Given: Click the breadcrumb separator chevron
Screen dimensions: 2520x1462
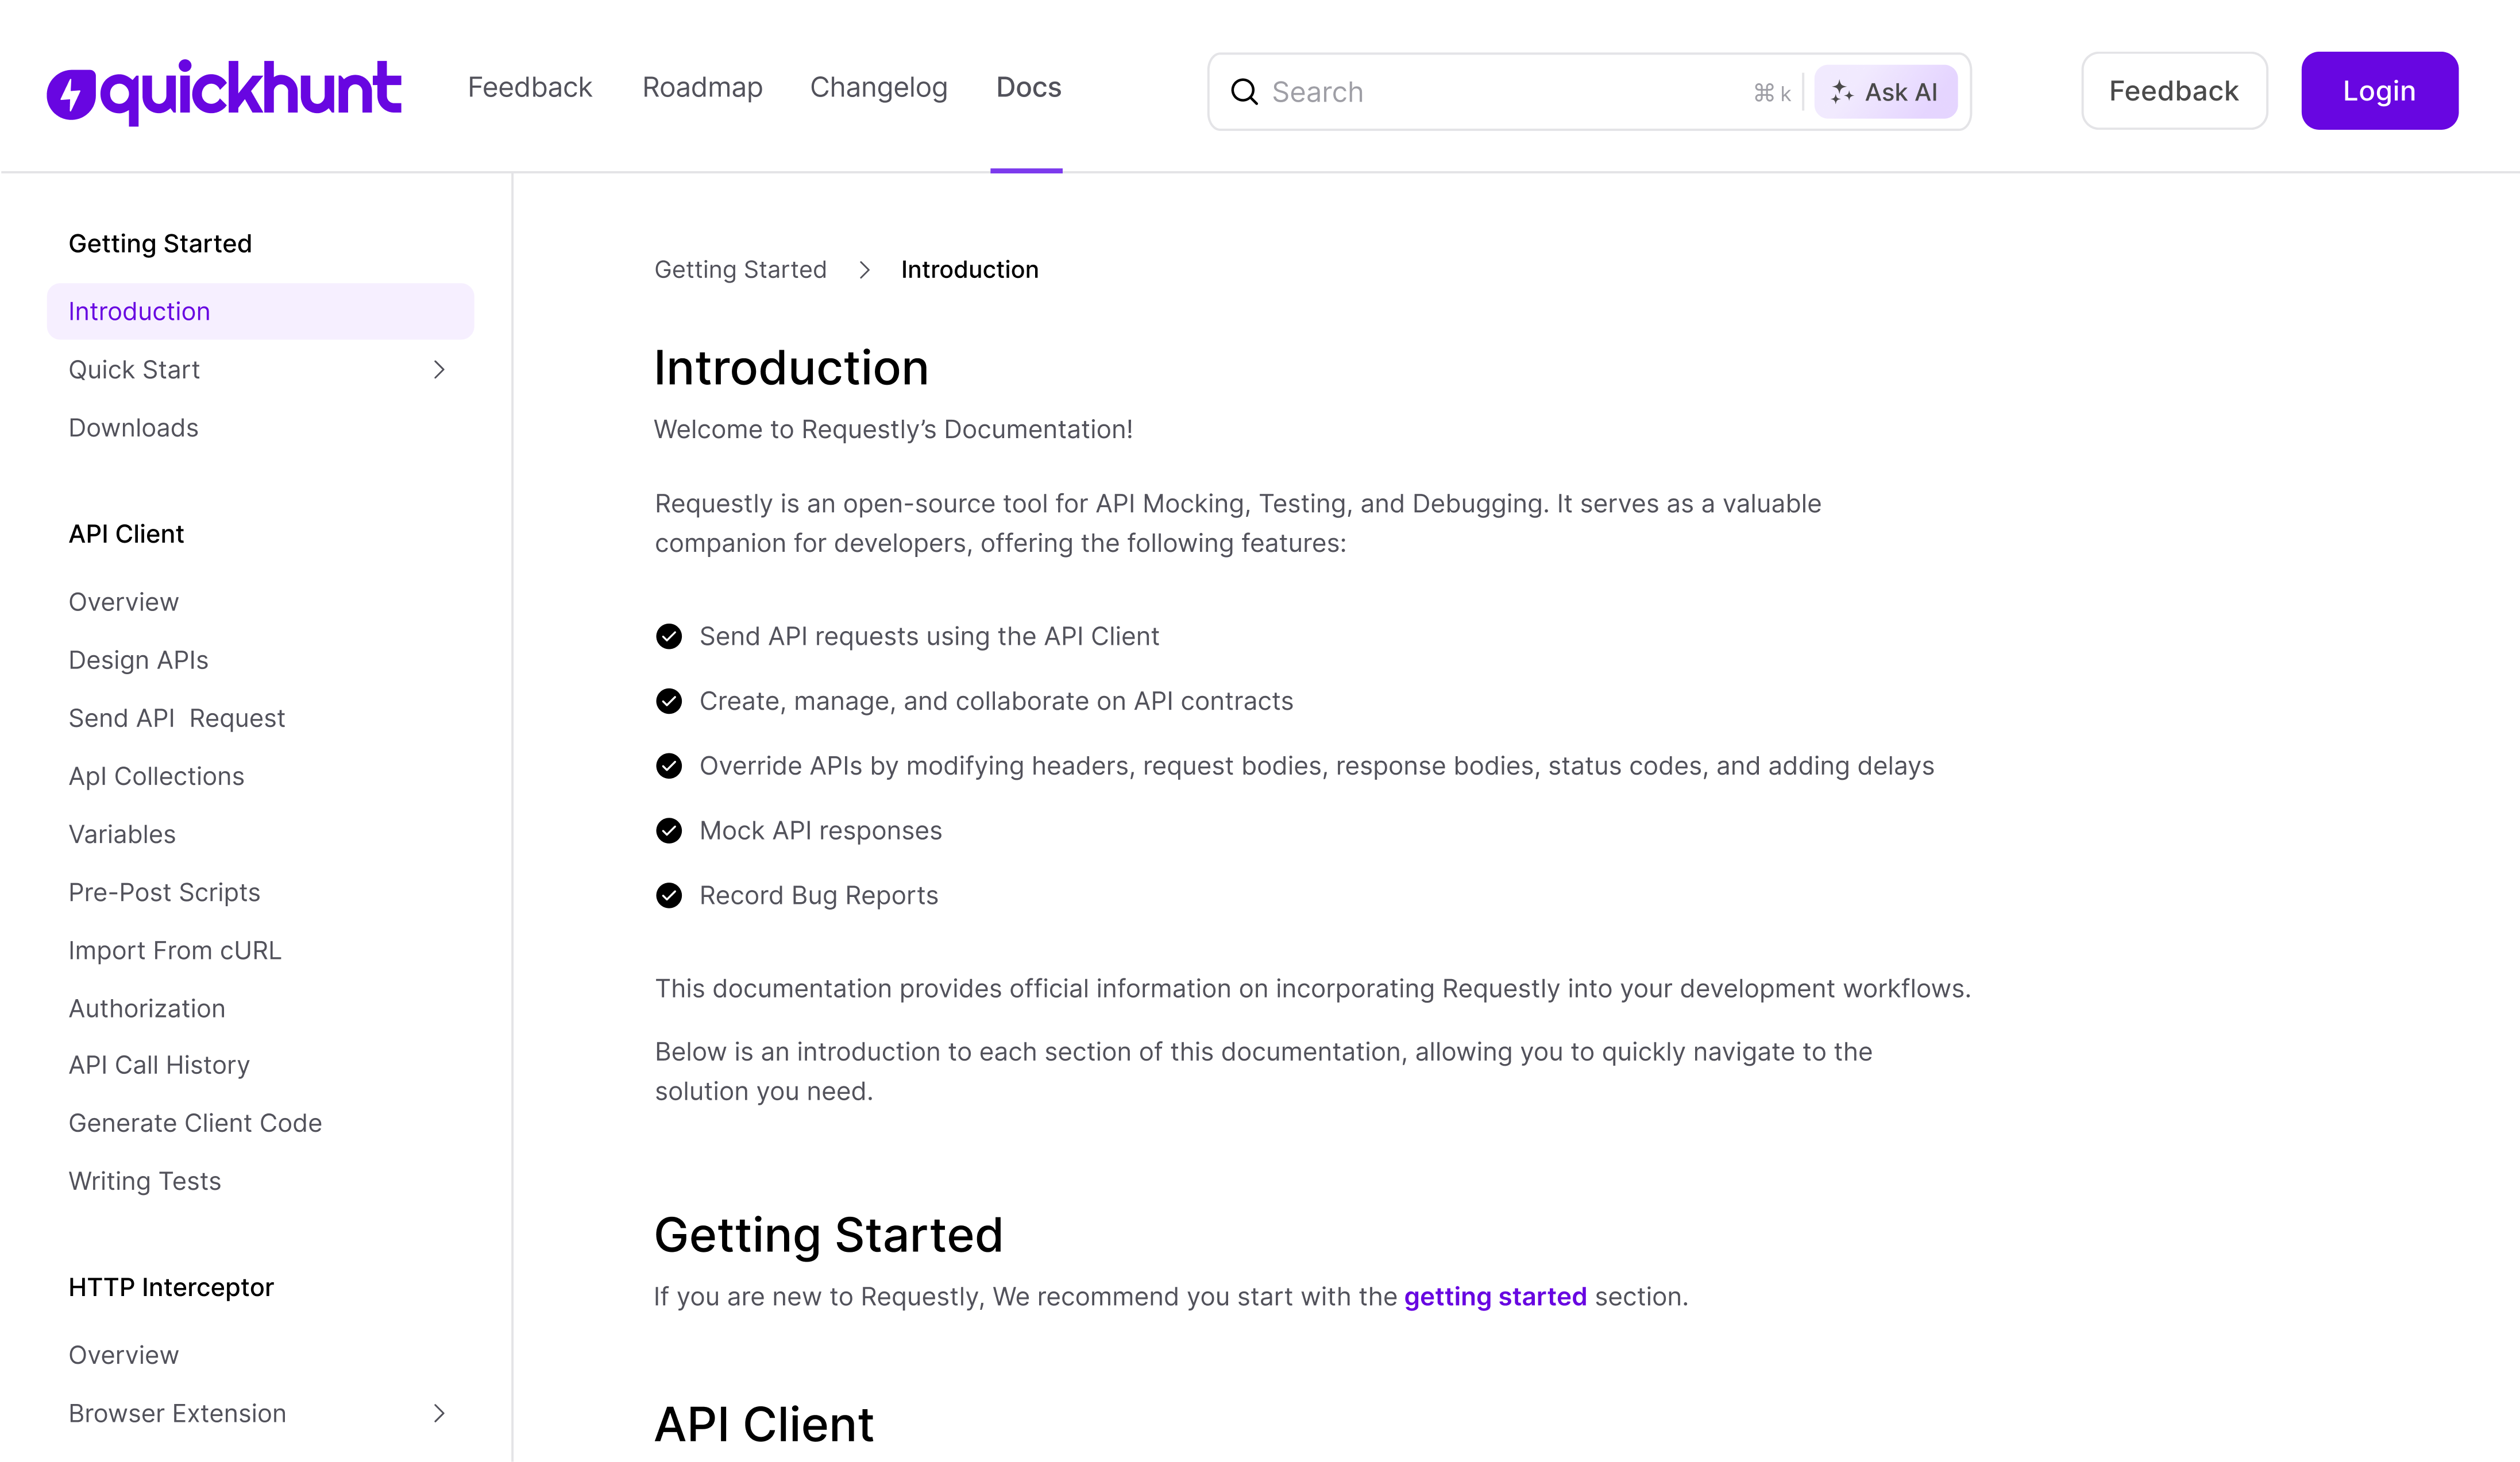Looking at the screenshot, I should pyautogui.click(x=864, y=270).
